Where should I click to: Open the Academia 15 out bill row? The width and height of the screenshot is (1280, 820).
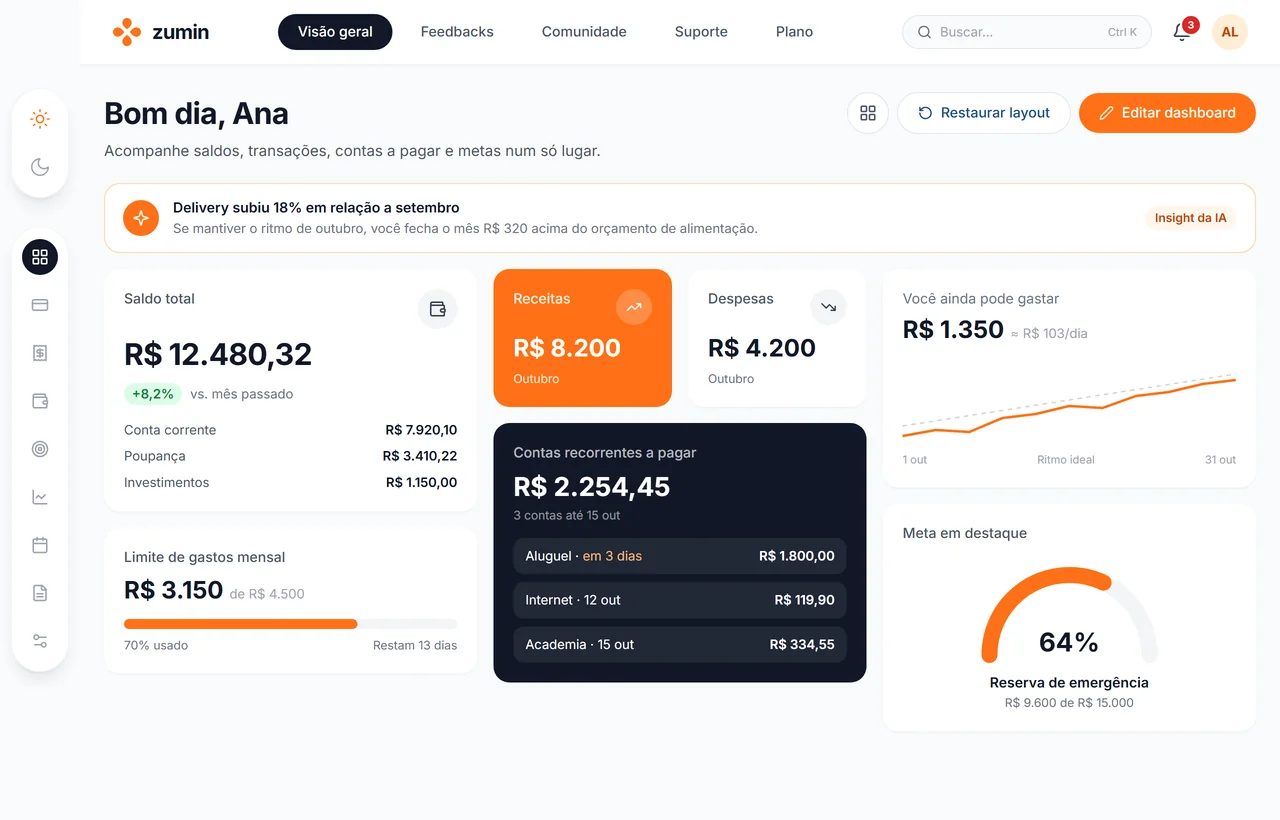point(680,644)
